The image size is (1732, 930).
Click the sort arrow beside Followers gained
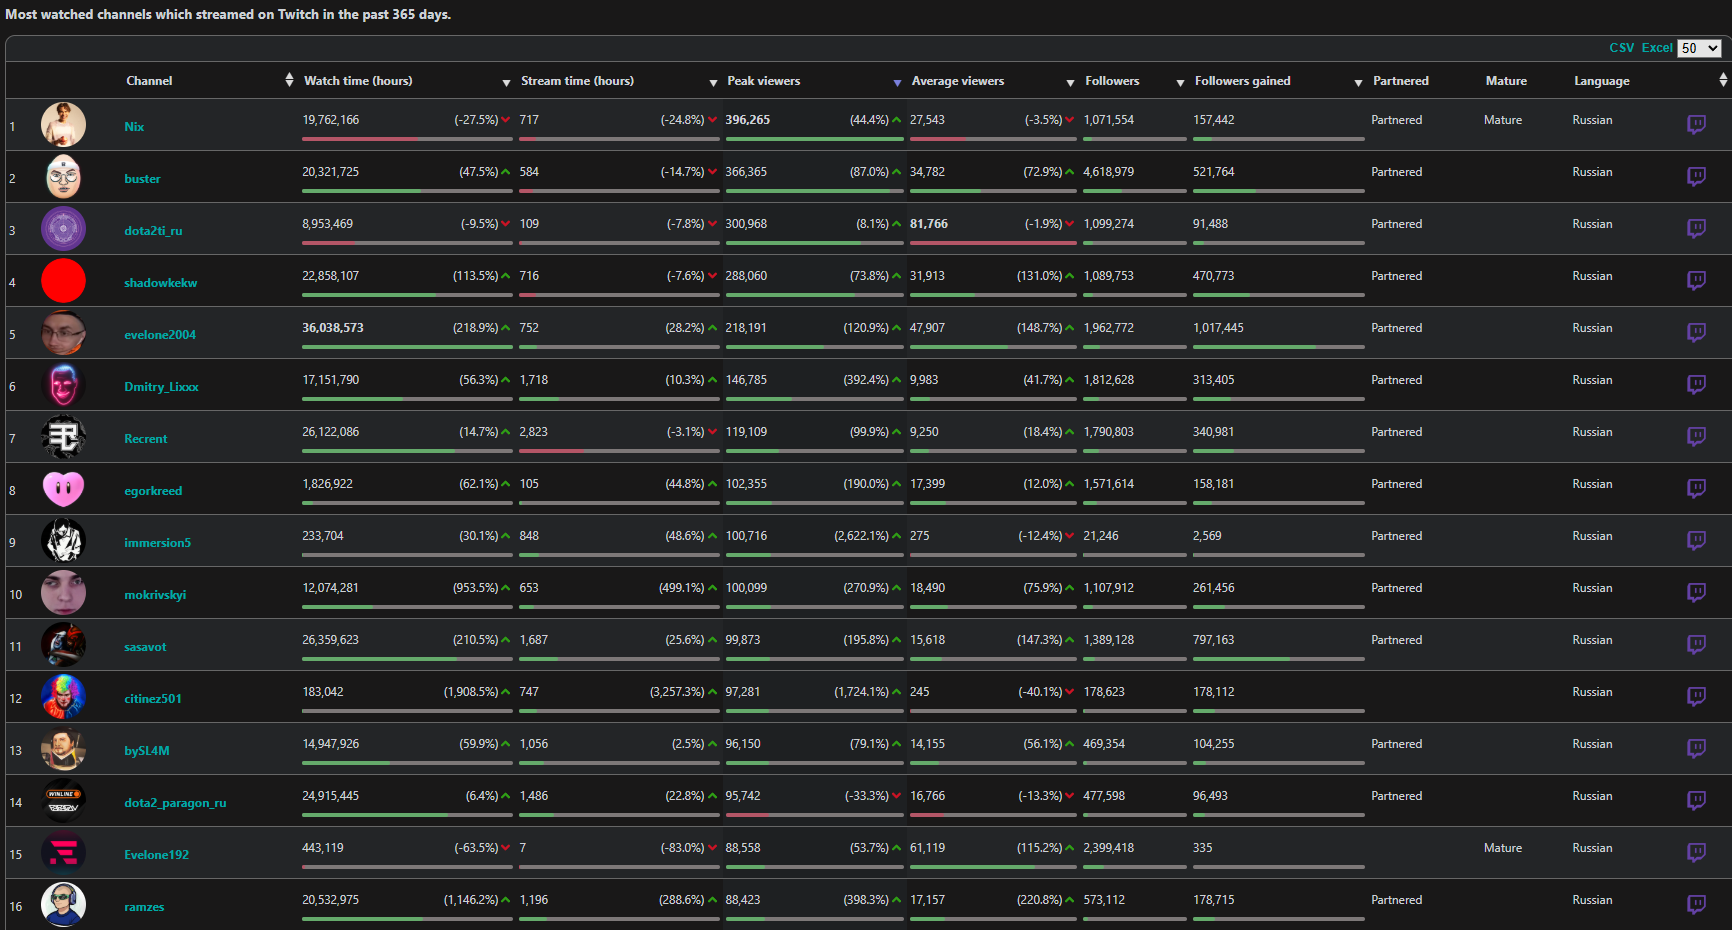click(x=1358, y=82)
